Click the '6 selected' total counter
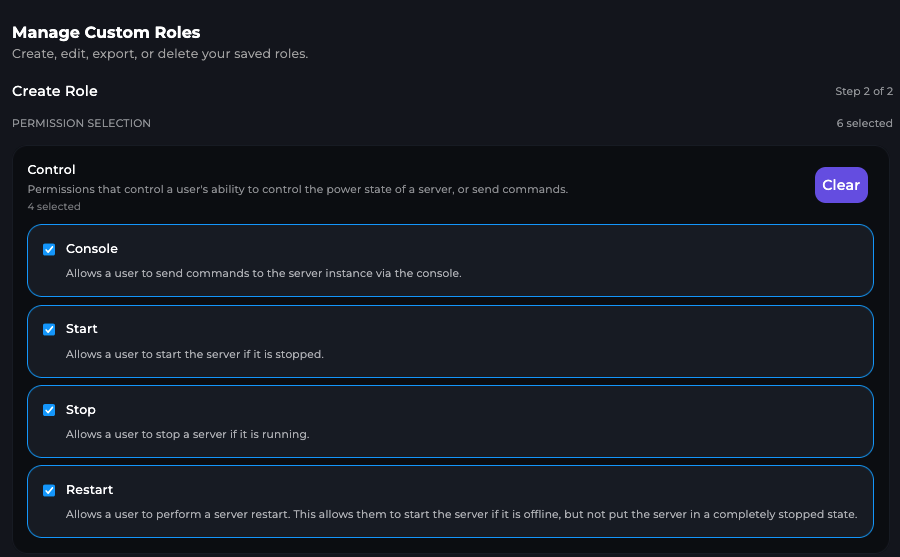 point(864,124)
